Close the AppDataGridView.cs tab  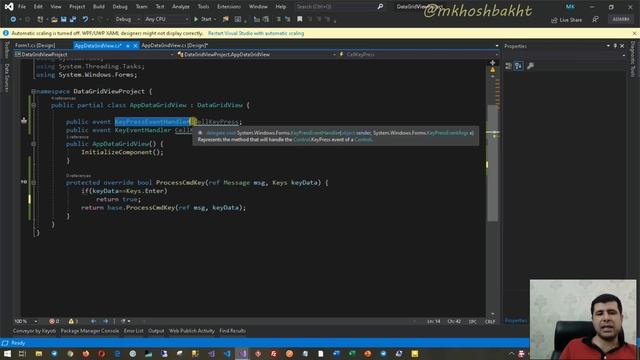click(x=135, y=46)
